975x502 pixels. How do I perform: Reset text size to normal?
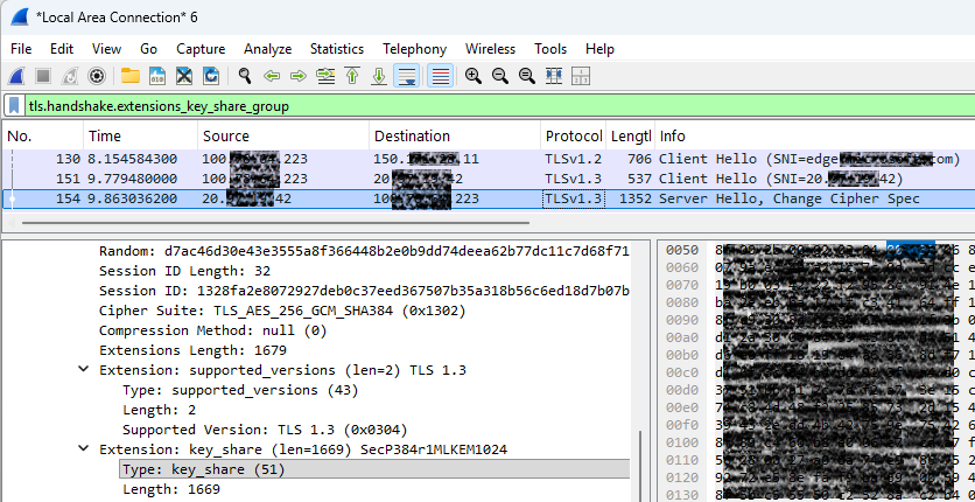tap(527, 76)
